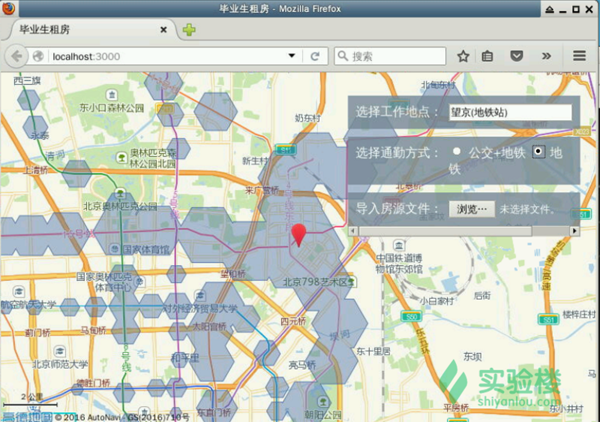Click the Firefox back arrow button
This screenshot has width=600, height=422.
(x=18, y=57)
